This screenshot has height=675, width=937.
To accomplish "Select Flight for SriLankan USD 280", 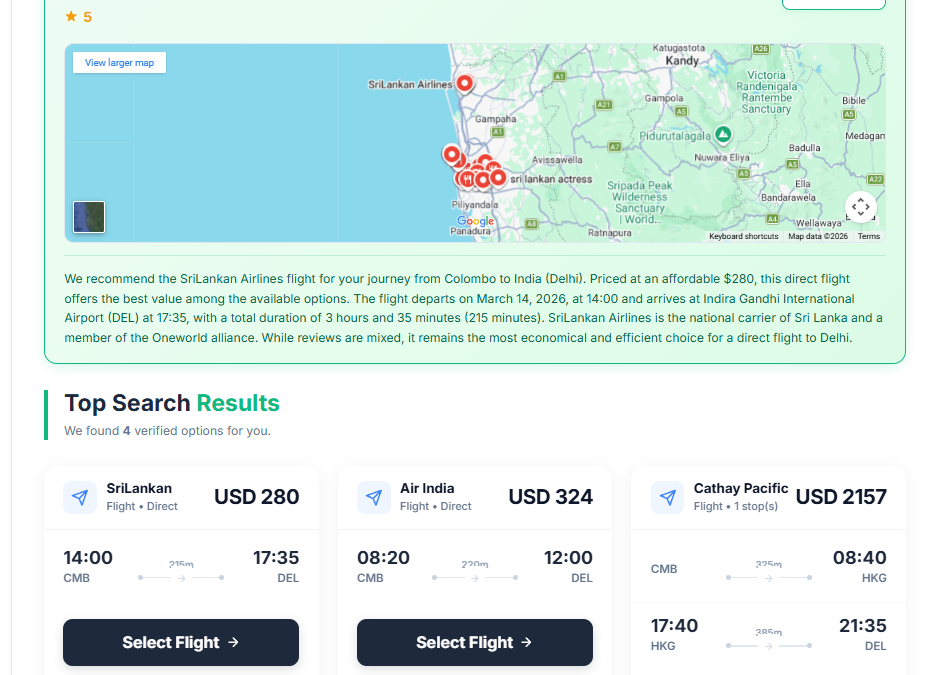I will [181, 642].
